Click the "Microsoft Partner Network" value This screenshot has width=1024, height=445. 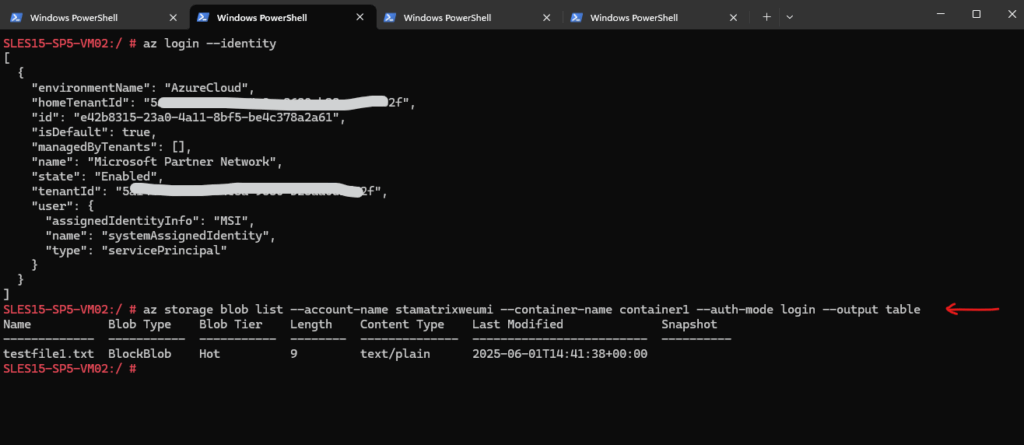pos(182,162)
